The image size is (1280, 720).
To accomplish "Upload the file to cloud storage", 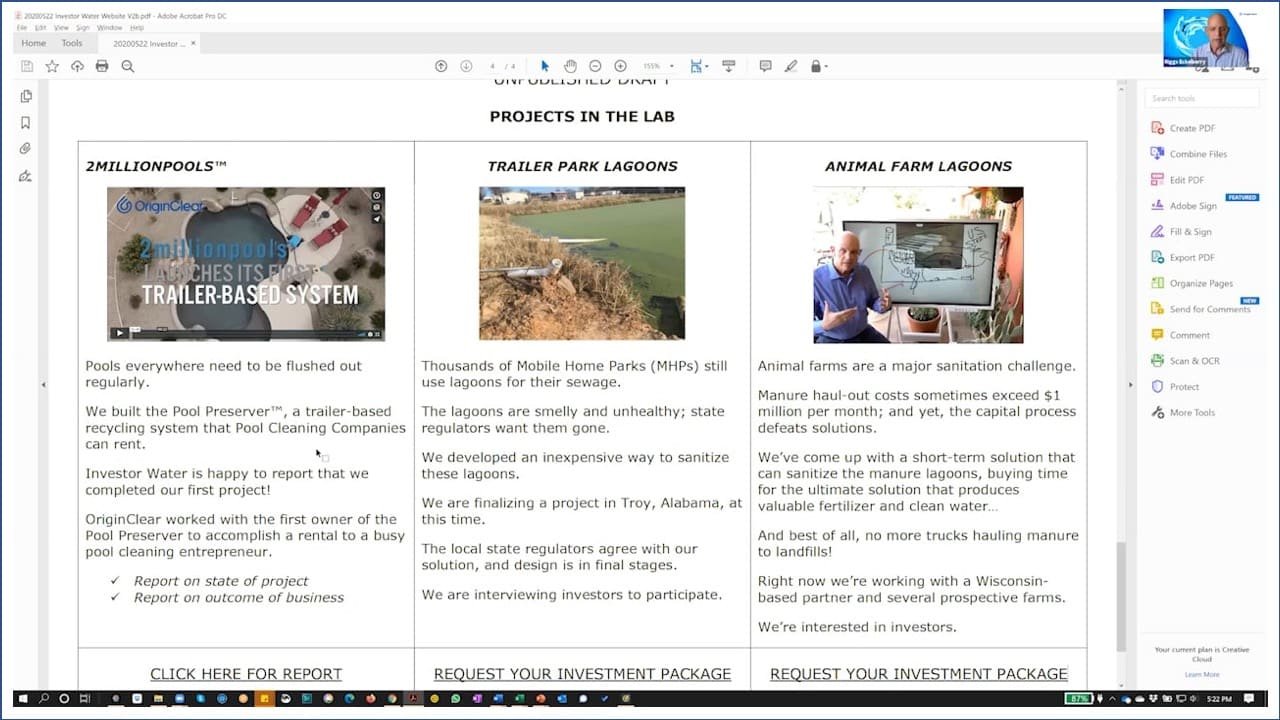I will point(77,66).
